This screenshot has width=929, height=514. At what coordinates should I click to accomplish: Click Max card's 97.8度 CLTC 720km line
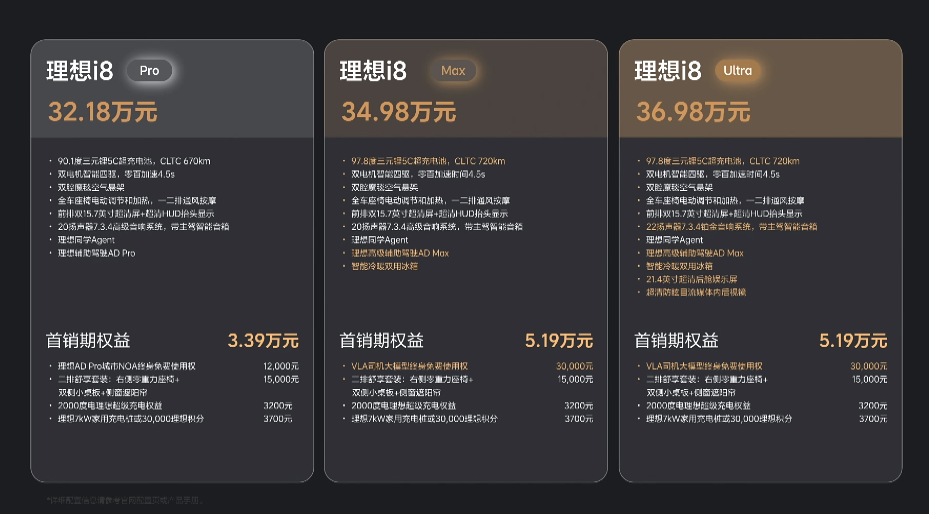(x=428, y=161)
